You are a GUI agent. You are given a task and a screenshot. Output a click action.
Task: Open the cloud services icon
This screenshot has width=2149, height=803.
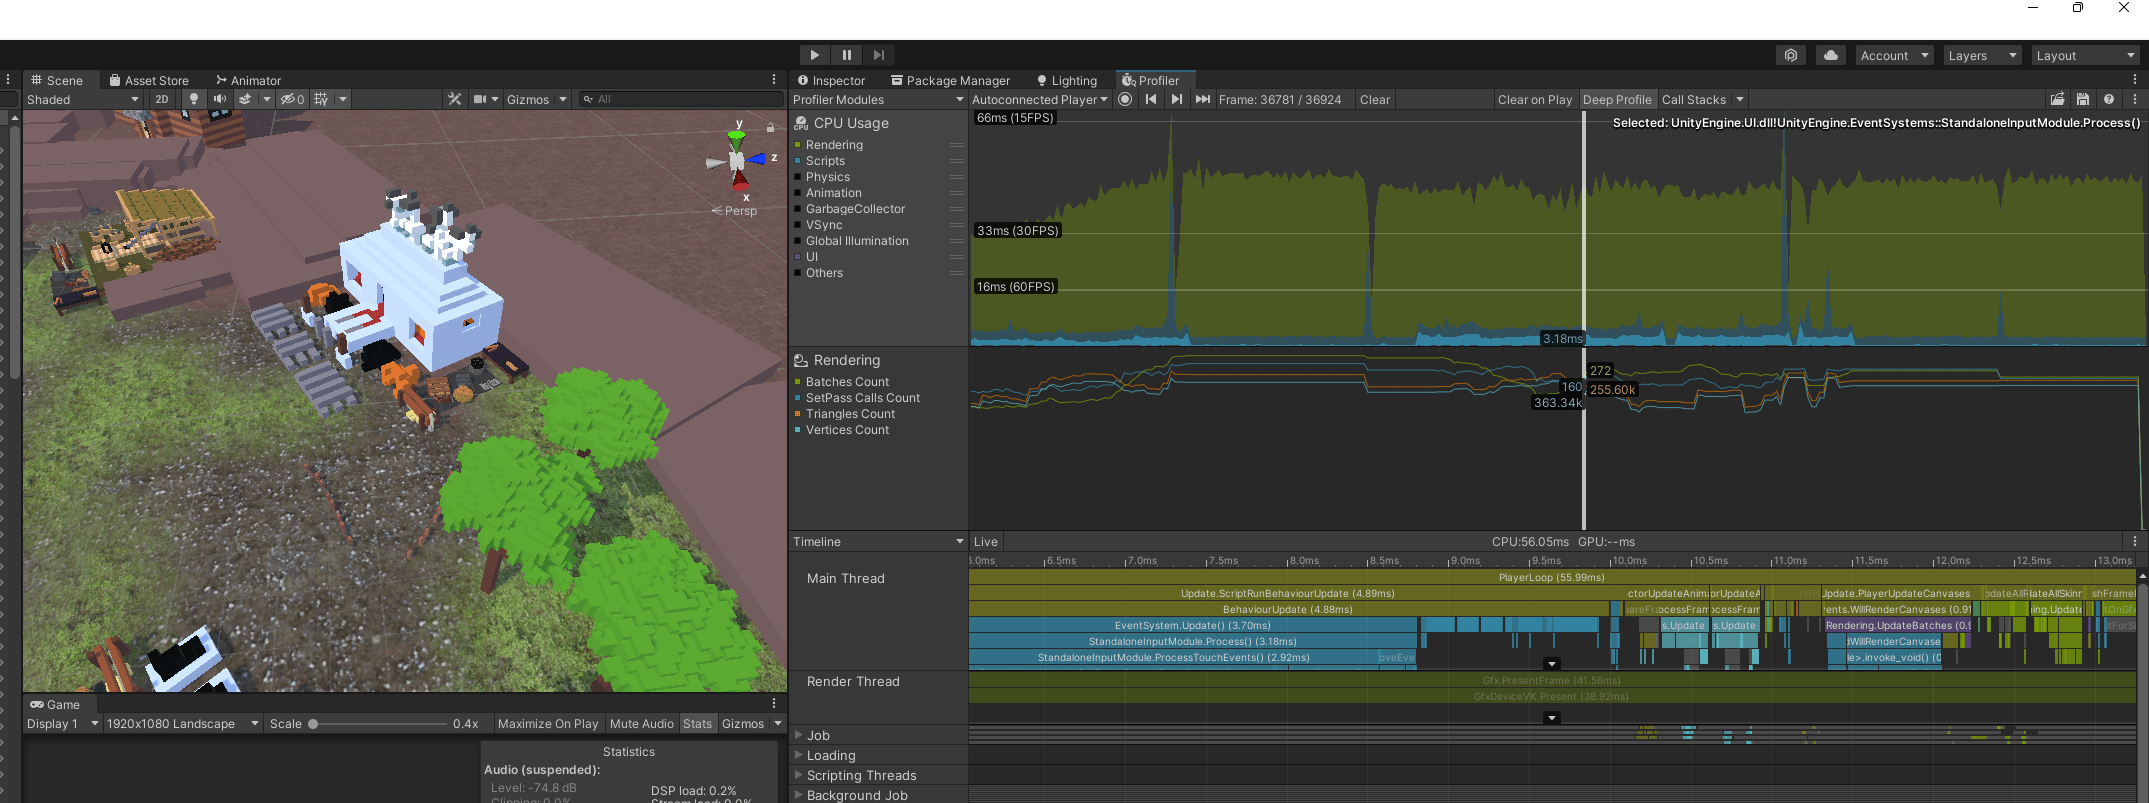1830,55
